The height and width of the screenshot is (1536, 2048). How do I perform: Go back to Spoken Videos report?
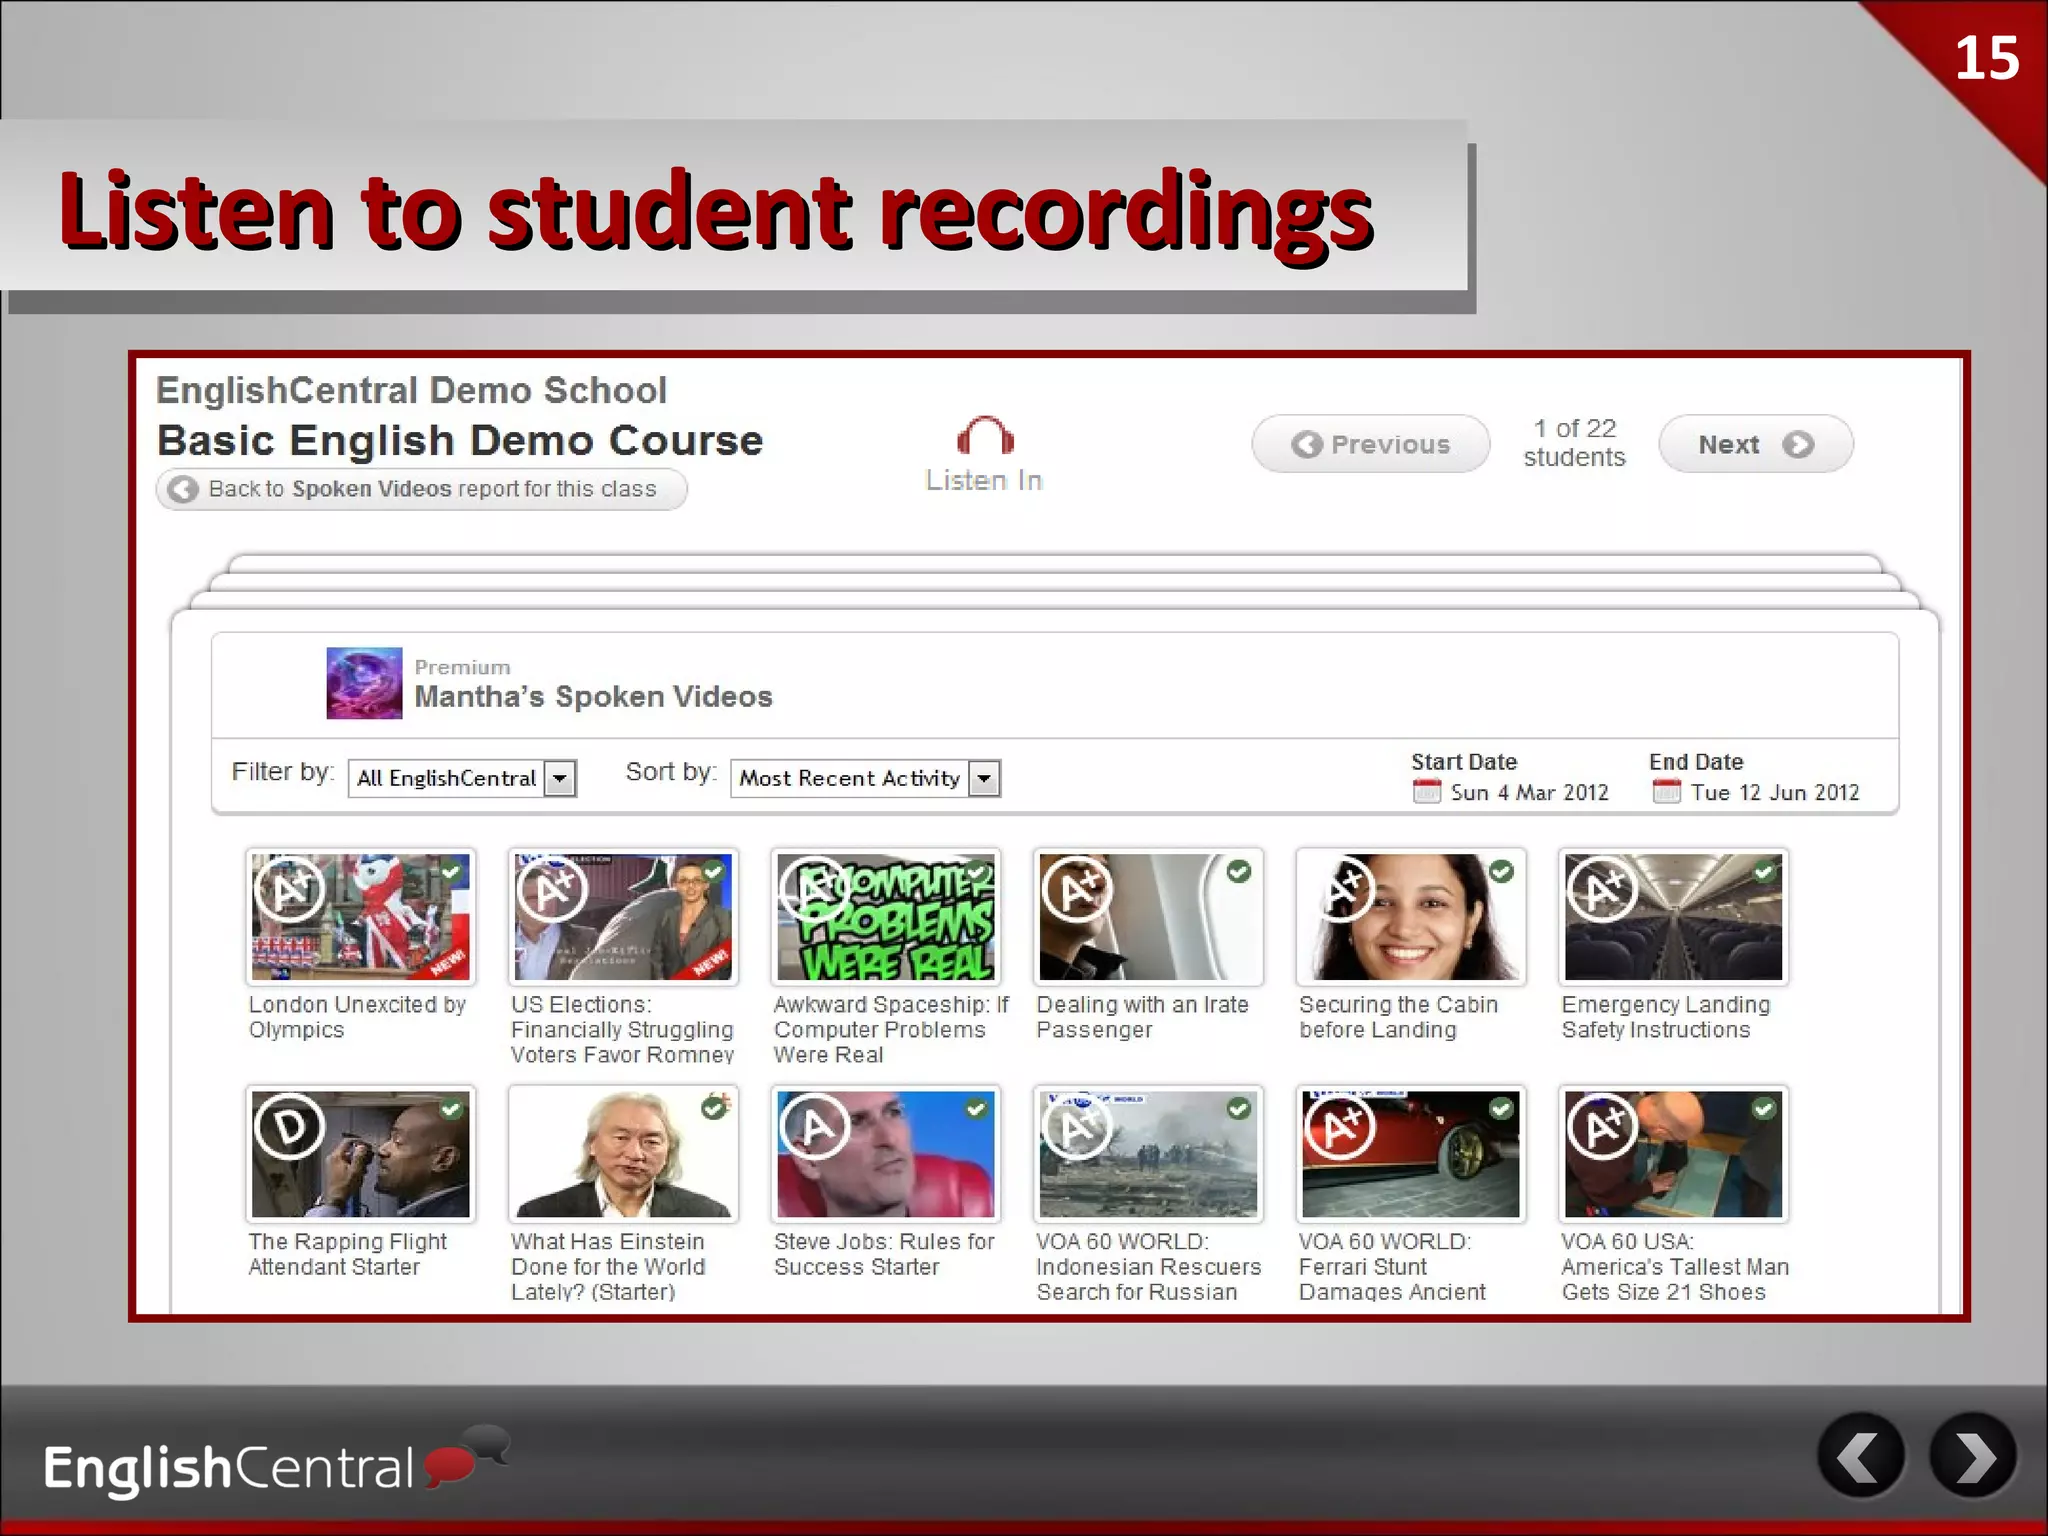point(422,489)
